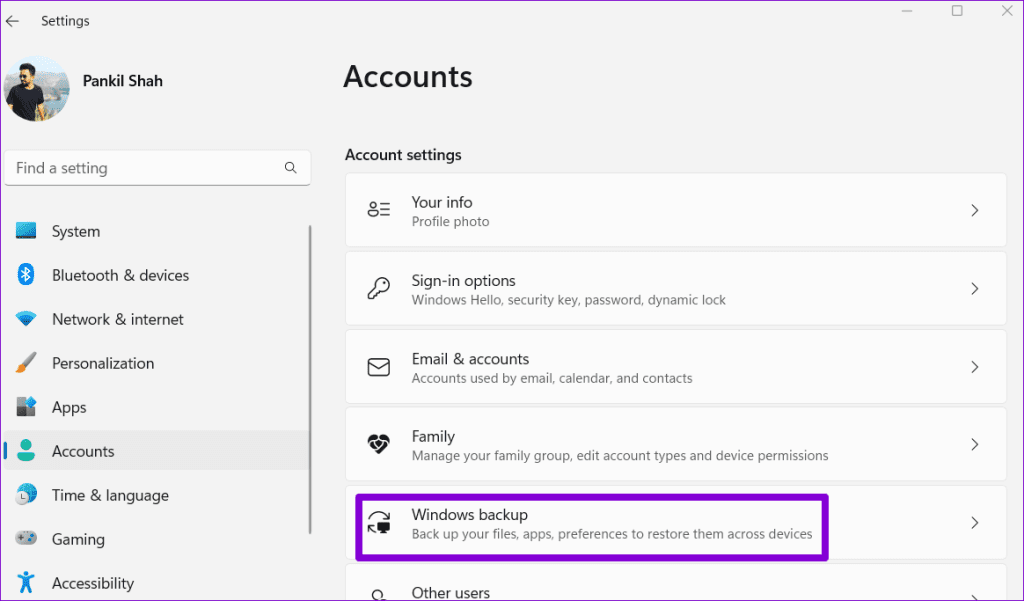Viewport: 1024px width, 601px height.
Task: Close the Settings window
Action: (x=1007, y=10)
